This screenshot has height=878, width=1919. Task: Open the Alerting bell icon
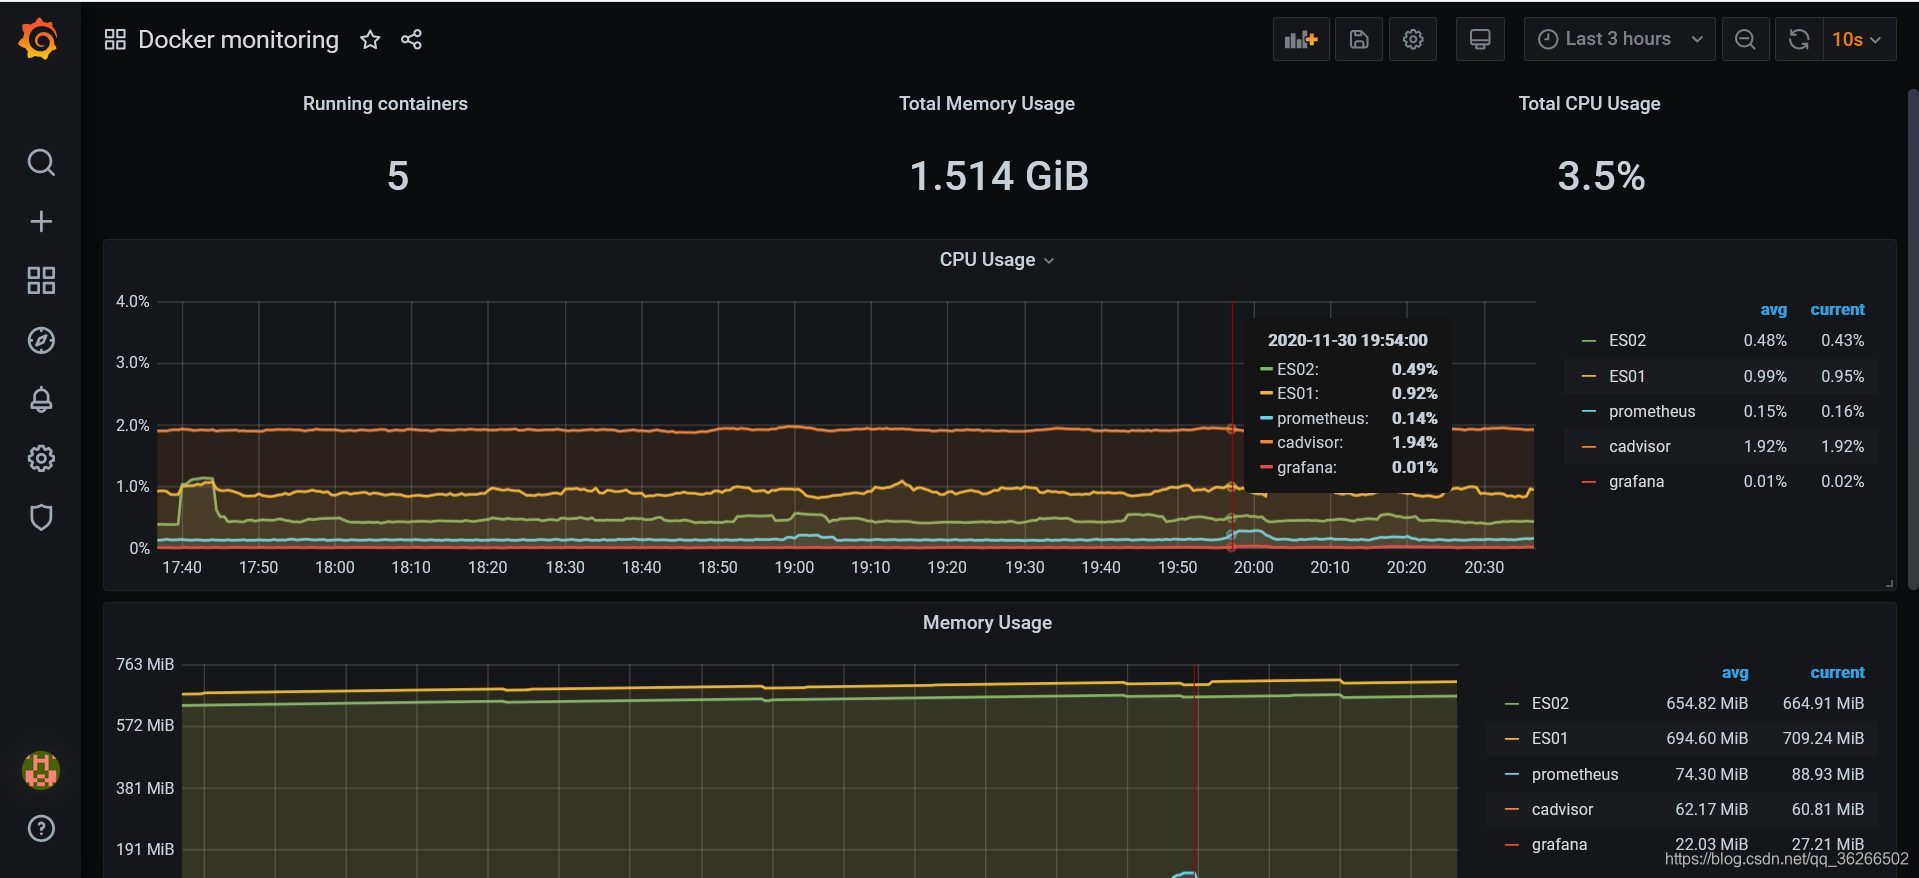coord(41,399)
